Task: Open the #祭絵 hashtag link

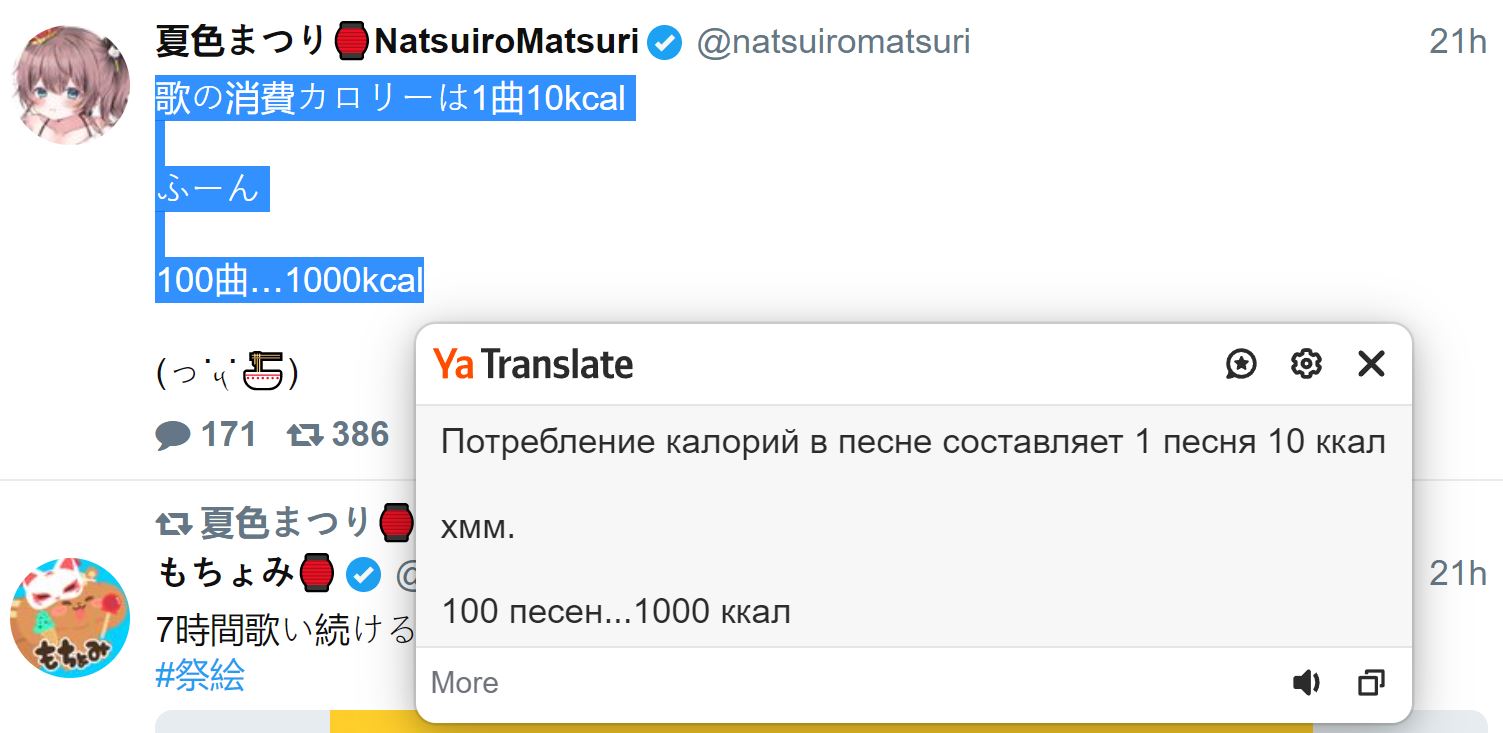Action: click(x=200, y=676)
